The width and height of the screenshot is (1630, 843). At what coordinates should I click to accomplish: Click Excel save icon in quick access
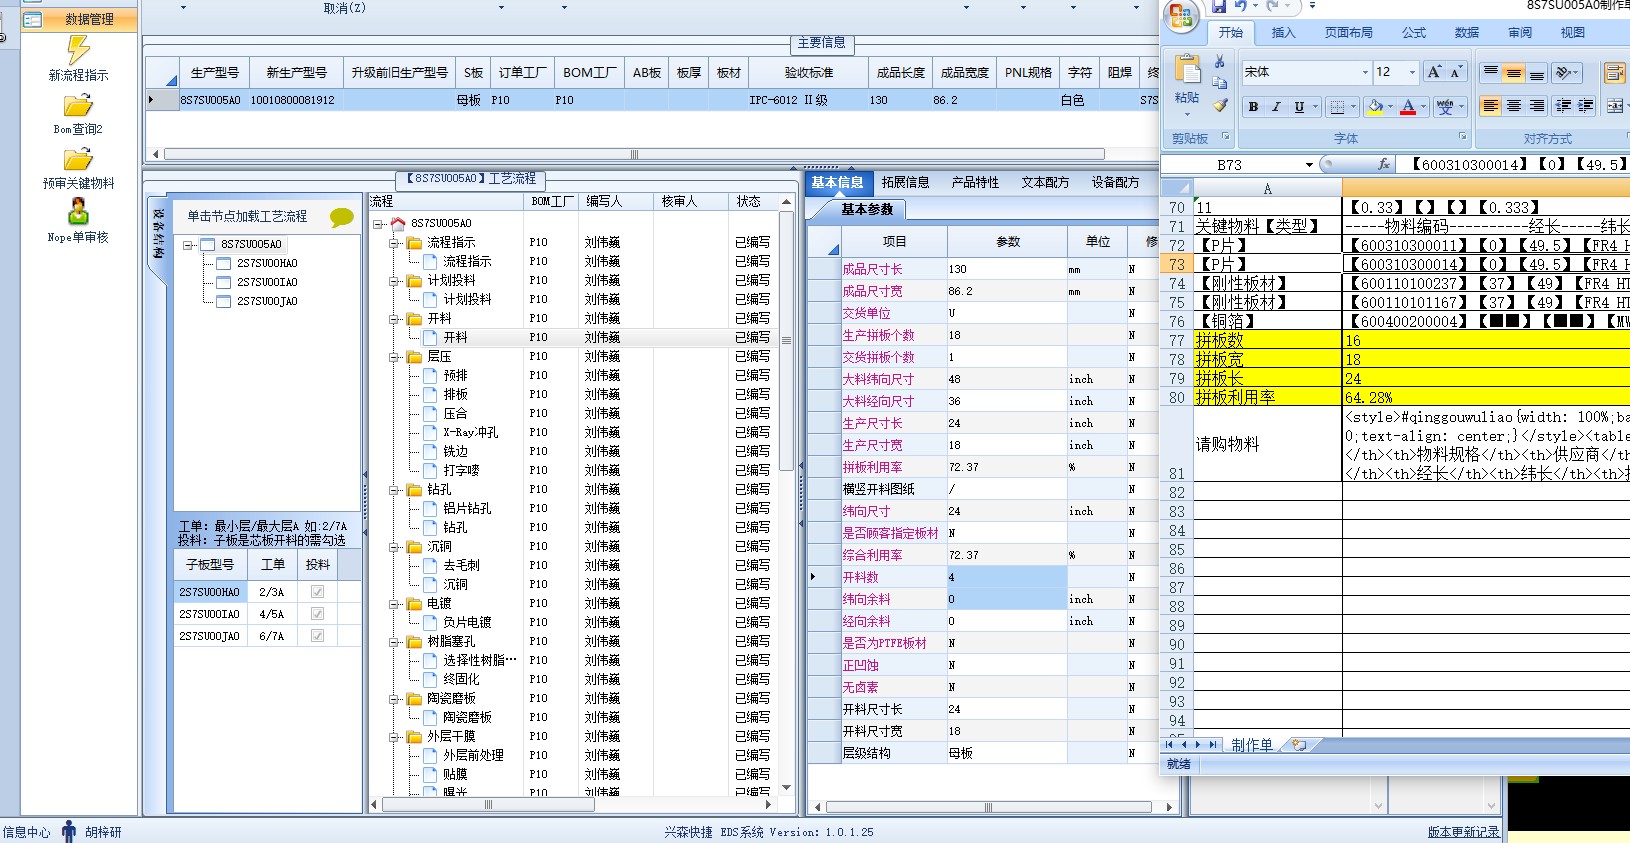tap(1219, 6)
